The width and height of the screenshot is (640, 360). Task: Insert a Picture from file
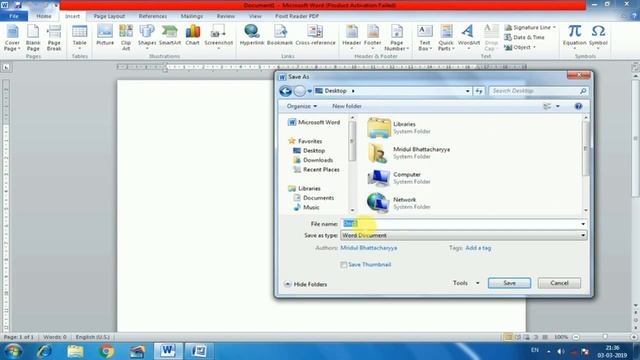105,35
